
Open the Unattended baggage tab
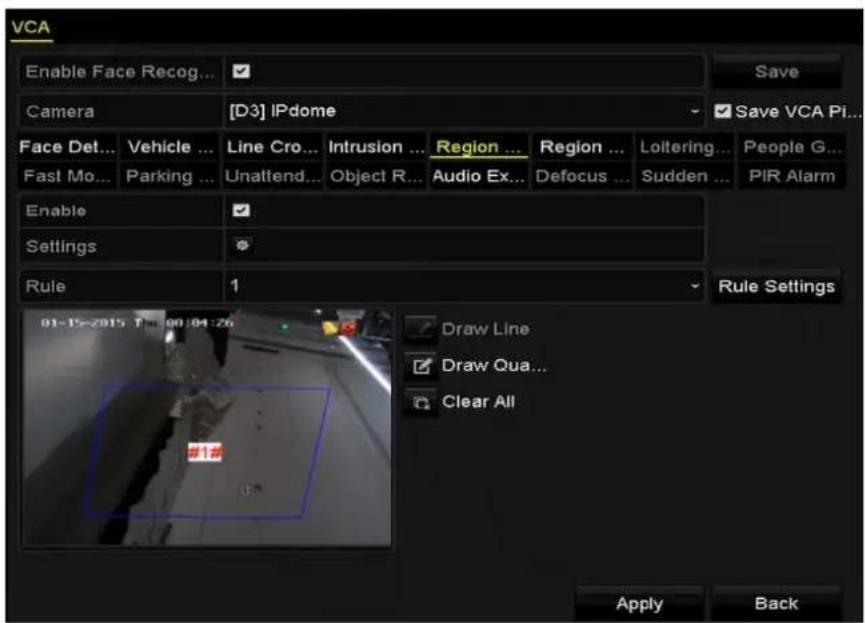(x=273, y=176)
